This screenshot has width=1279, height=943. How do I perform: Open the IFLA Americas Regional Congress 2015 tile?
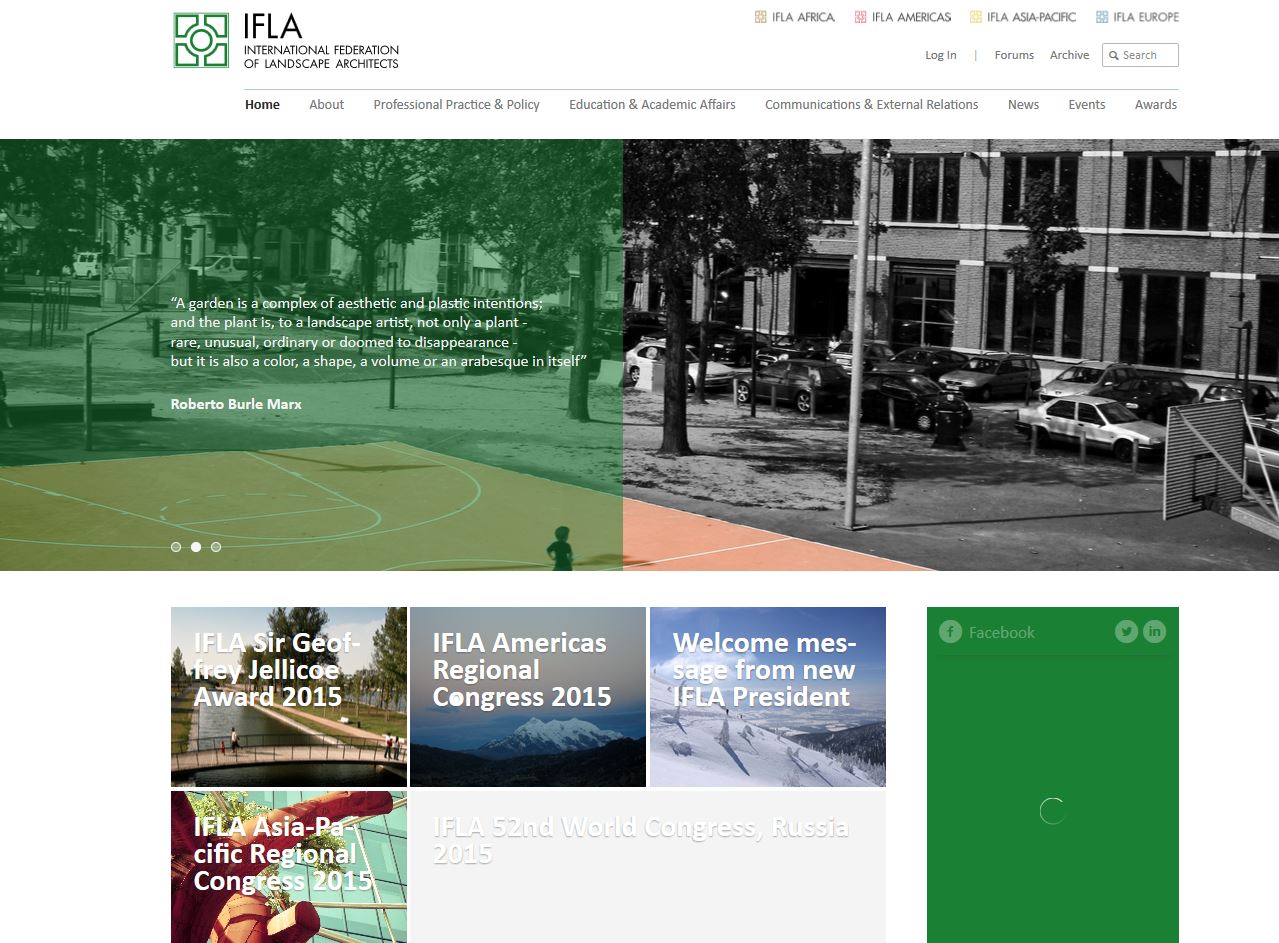(528, 696)
